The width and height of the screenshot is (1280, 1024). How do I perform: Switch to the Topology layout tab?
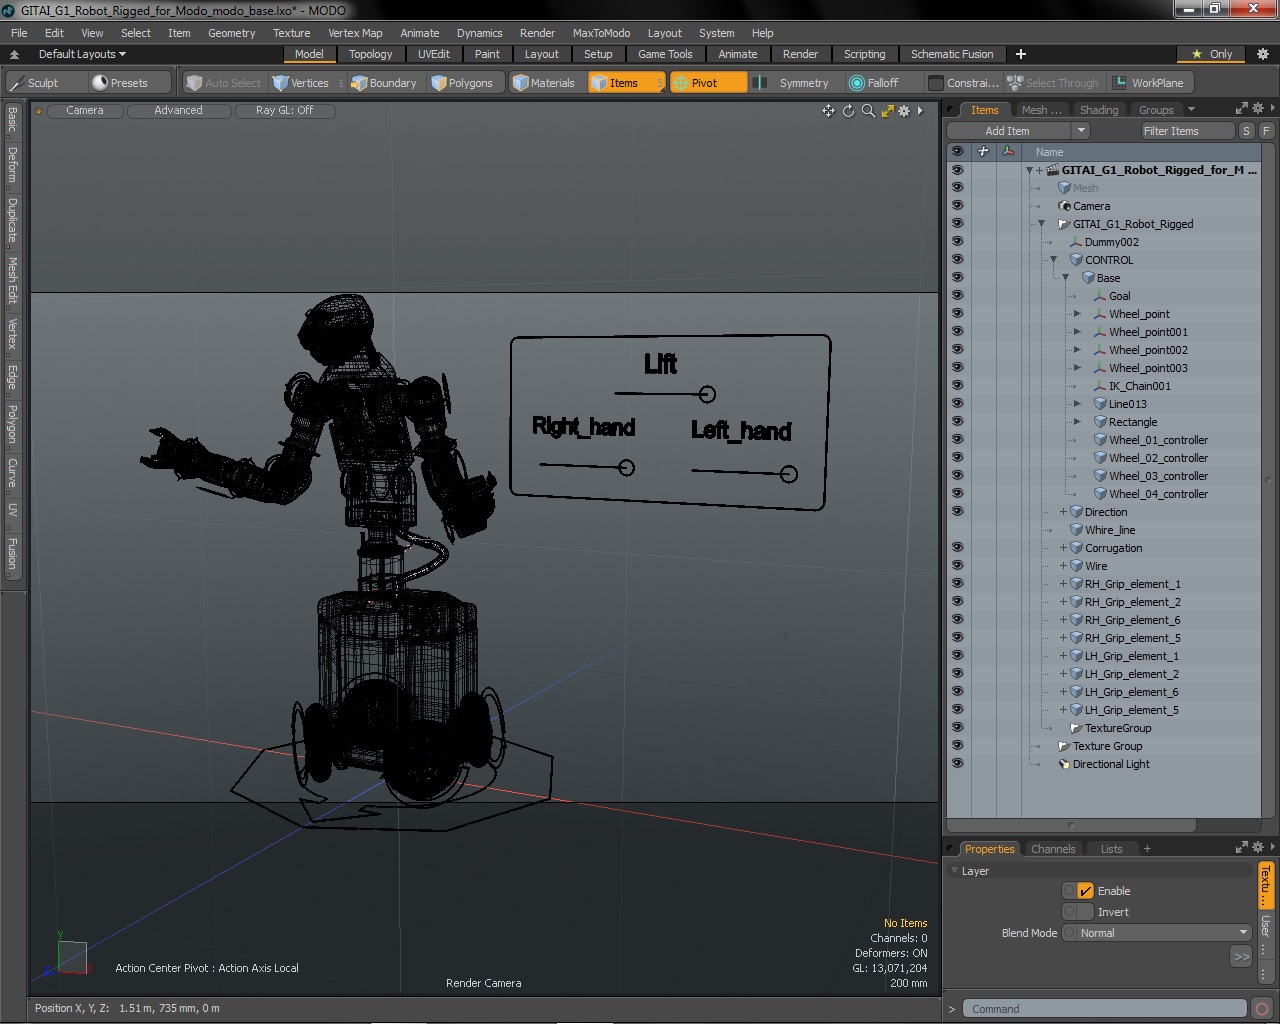coord(370,54)
